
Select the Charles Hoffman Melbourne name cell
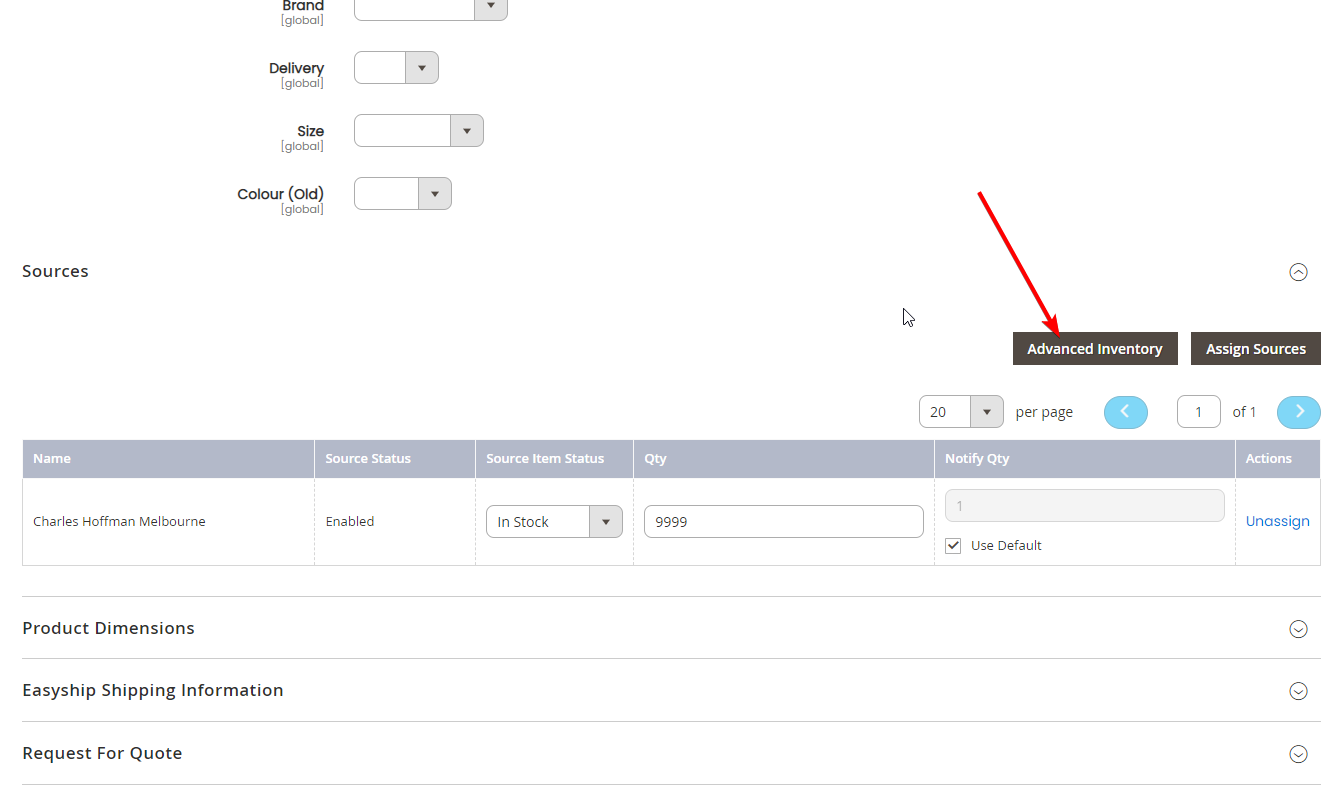(168, 522)
